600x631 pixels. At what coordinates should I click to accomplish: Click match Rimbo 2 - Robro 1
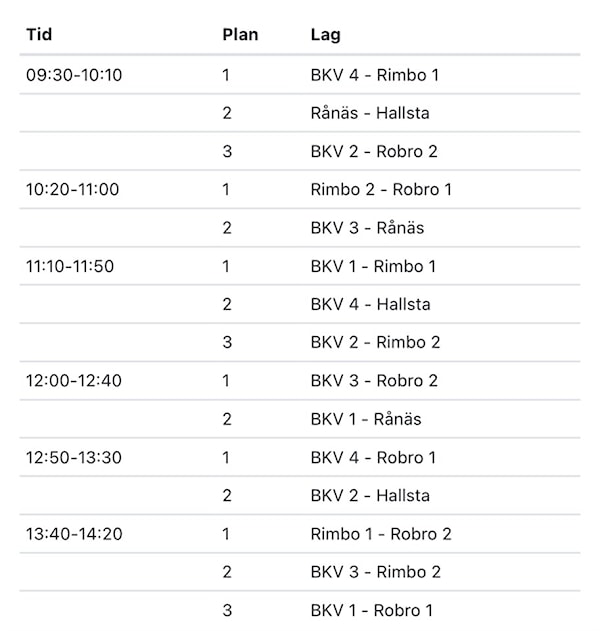[381, 190]
